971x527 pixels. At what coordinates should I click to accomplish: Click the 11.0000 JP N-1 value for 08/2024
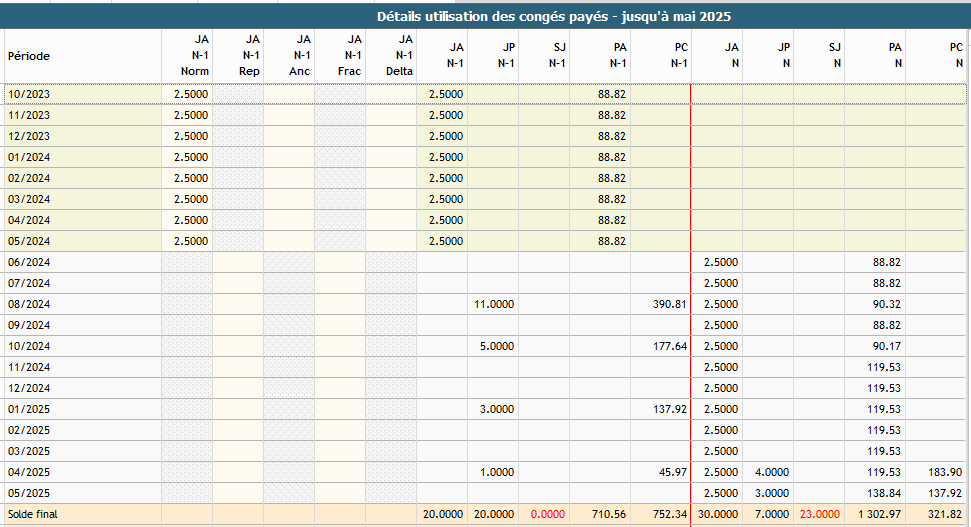click(494, 305)
